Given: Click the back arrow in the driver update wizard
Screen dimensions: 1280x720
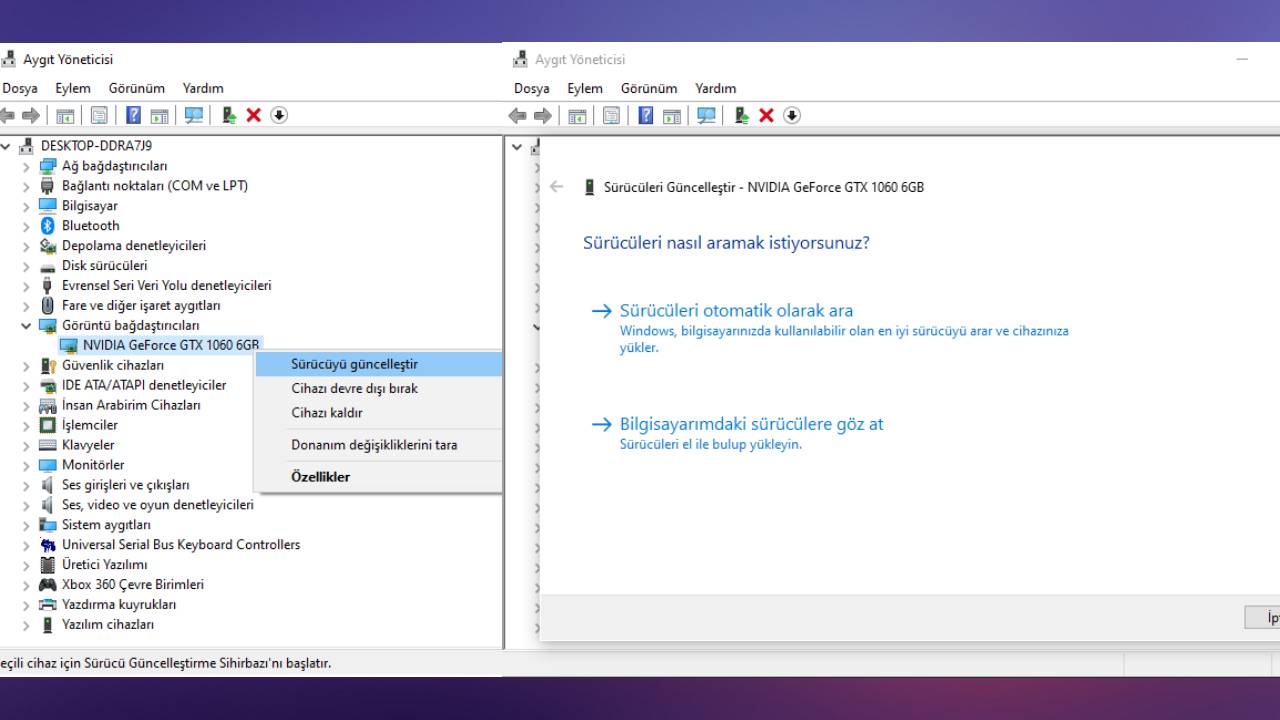Looking at the screenshot, I should 558,187.
